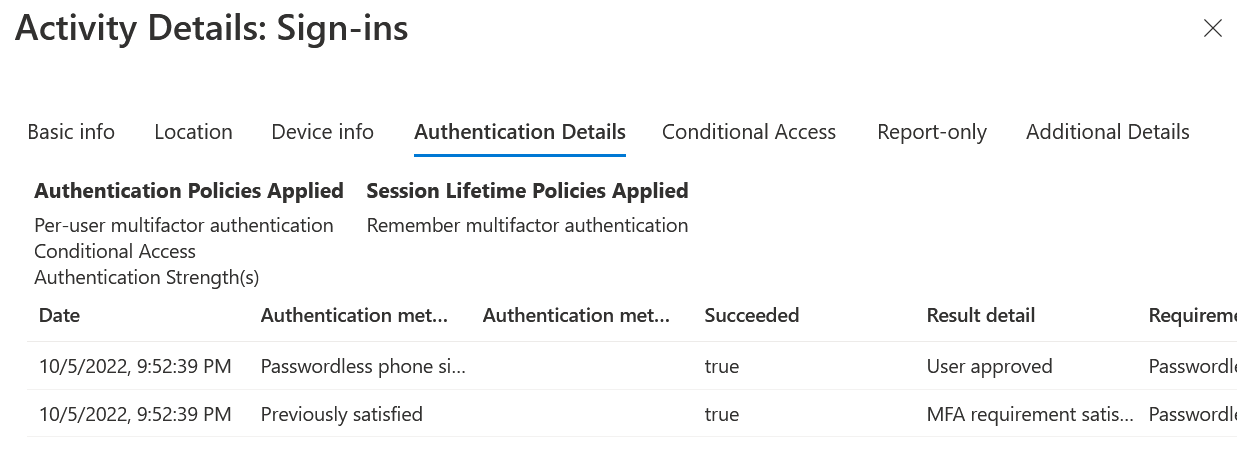
Task: Click the MFA requirement satisfied result cell
Action: point(1029,414)
